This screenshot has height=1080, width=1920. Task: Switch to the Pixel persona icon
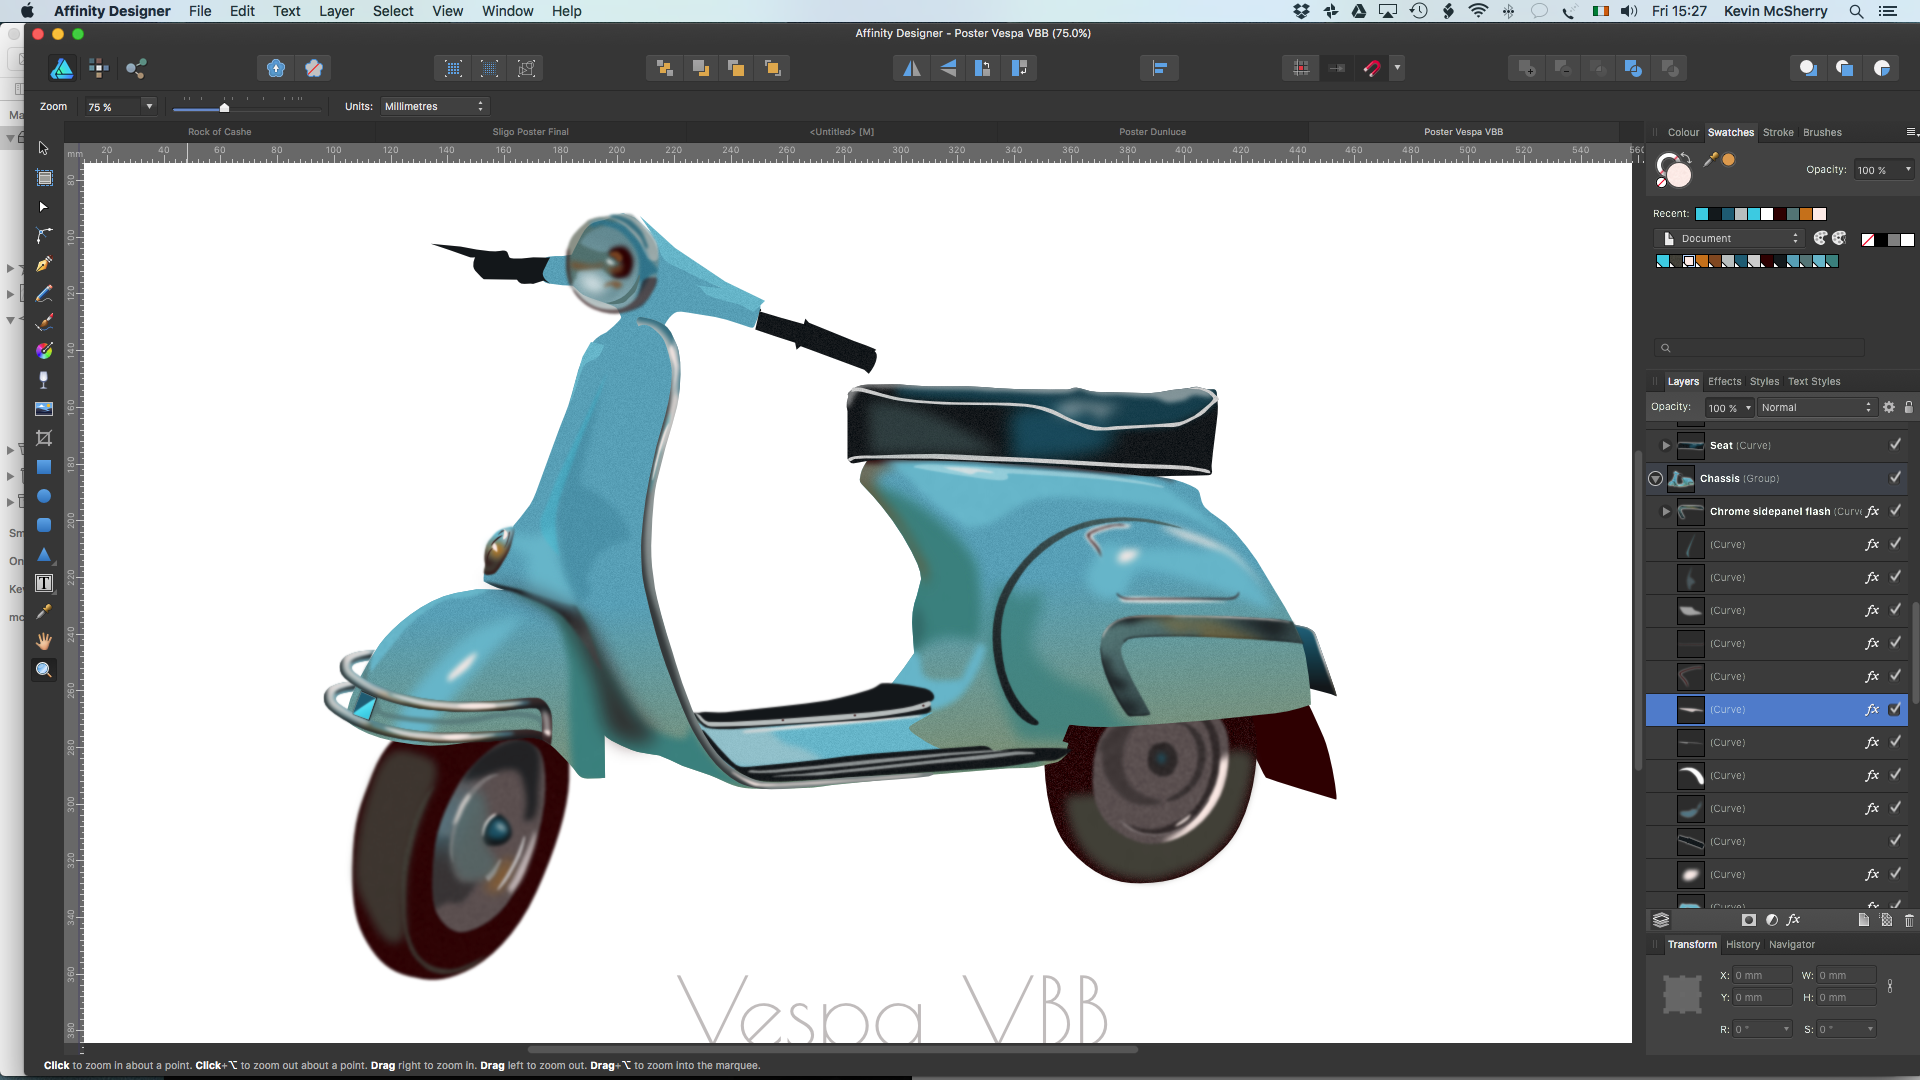[x=98, y=68]
